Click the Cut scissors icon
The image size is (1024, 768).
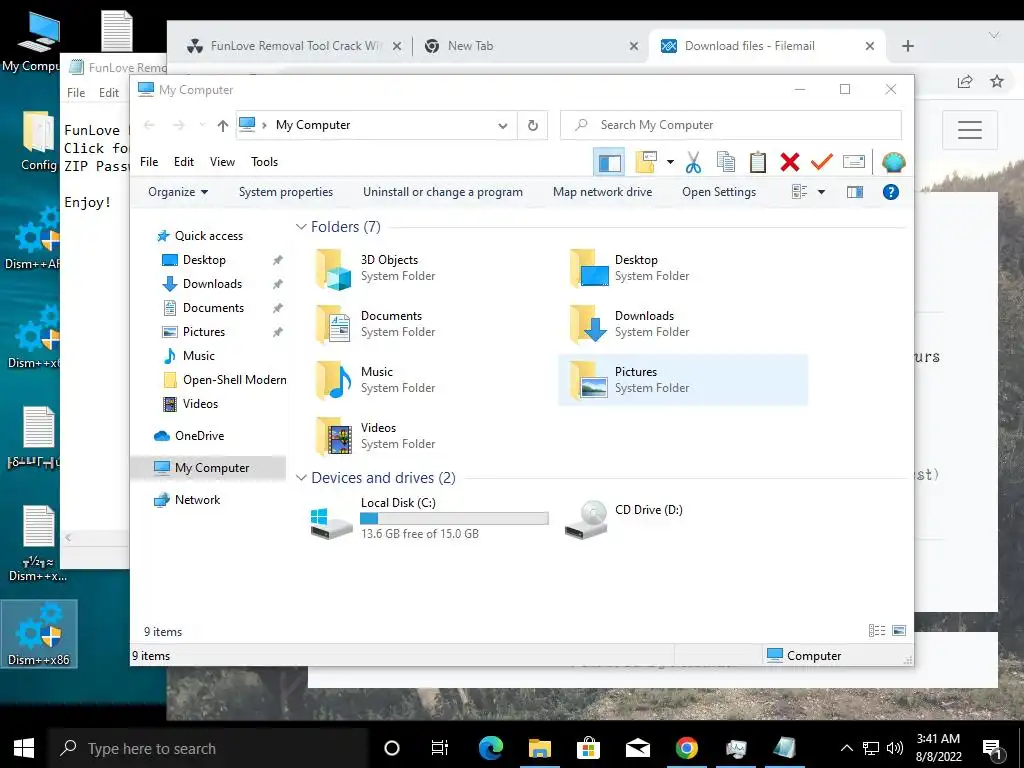[694, 162]
